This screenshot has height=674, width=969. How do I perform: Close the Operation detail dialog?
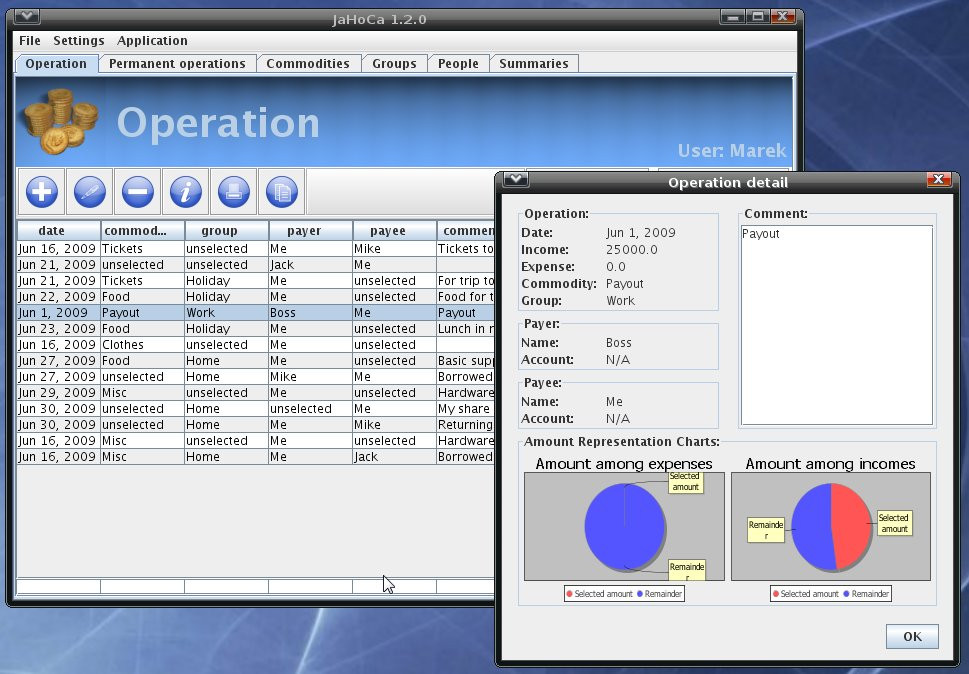tap(938, 179)
